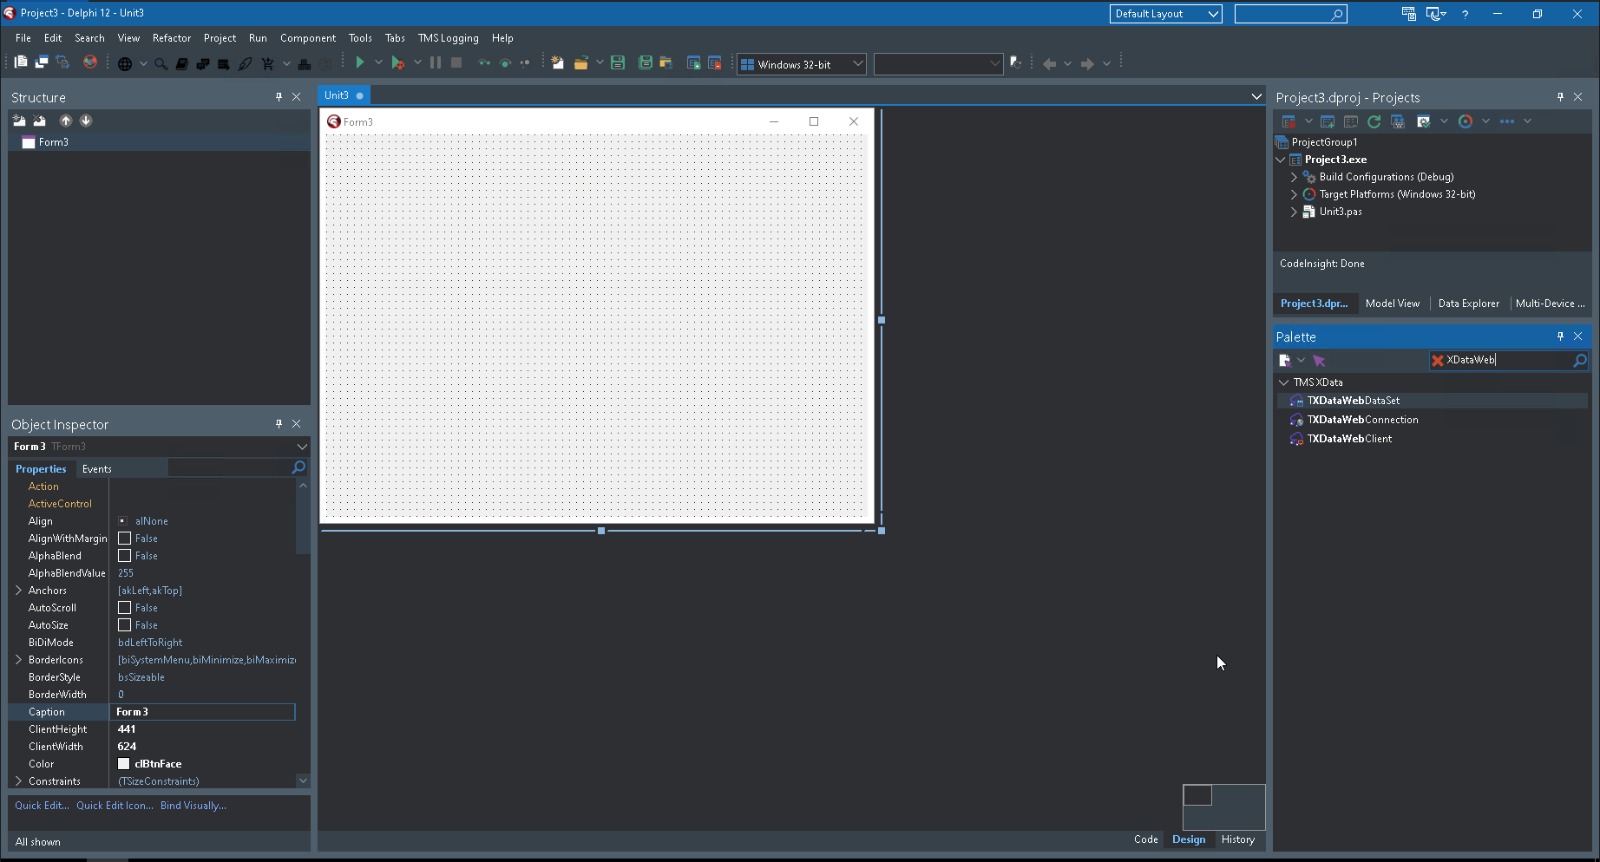Open the Windows 32-bit platform dropdown
Viewport: 1600px width, 862px height.
point(857,64)
